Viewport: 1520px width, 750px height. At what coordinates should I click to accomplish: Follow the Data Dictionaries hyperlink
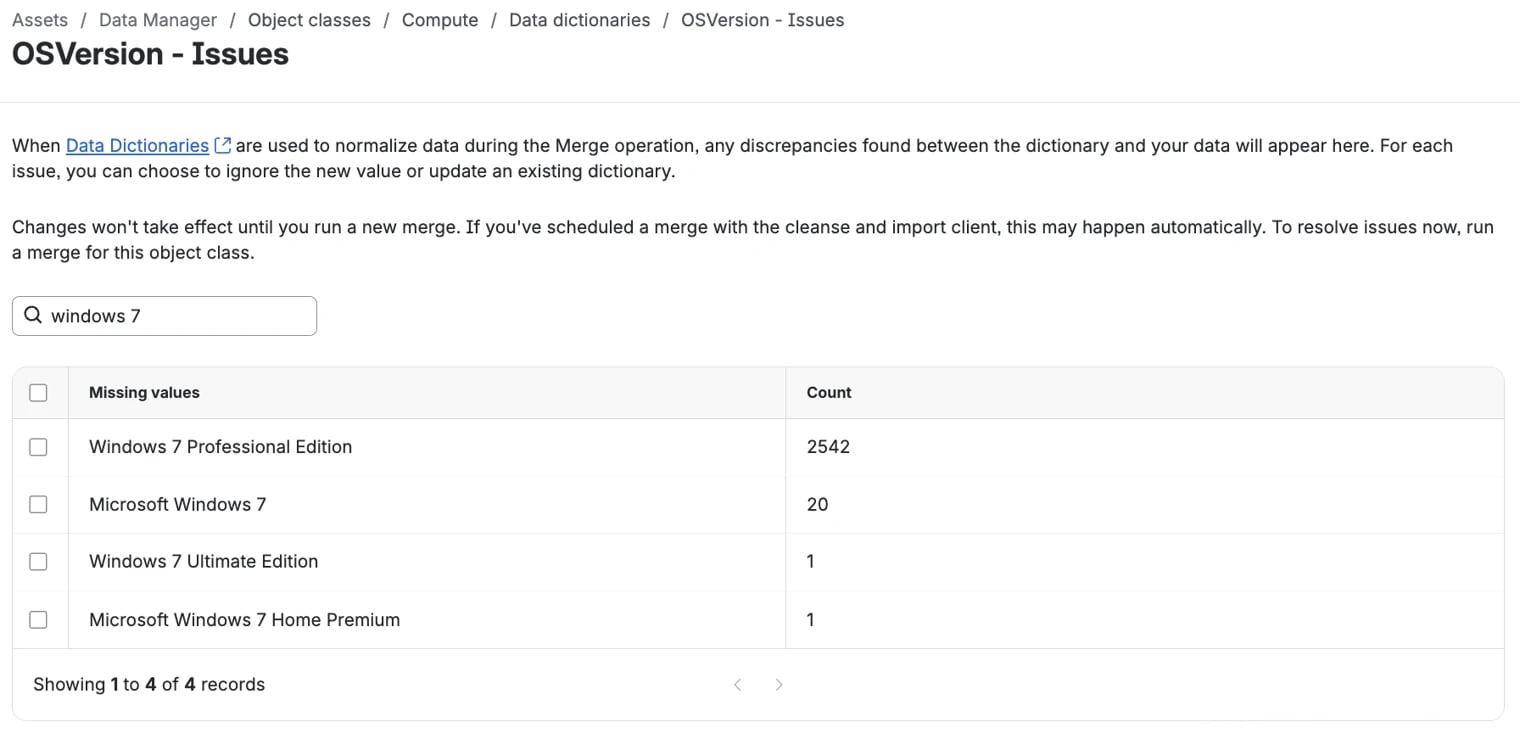click(137, 146)
